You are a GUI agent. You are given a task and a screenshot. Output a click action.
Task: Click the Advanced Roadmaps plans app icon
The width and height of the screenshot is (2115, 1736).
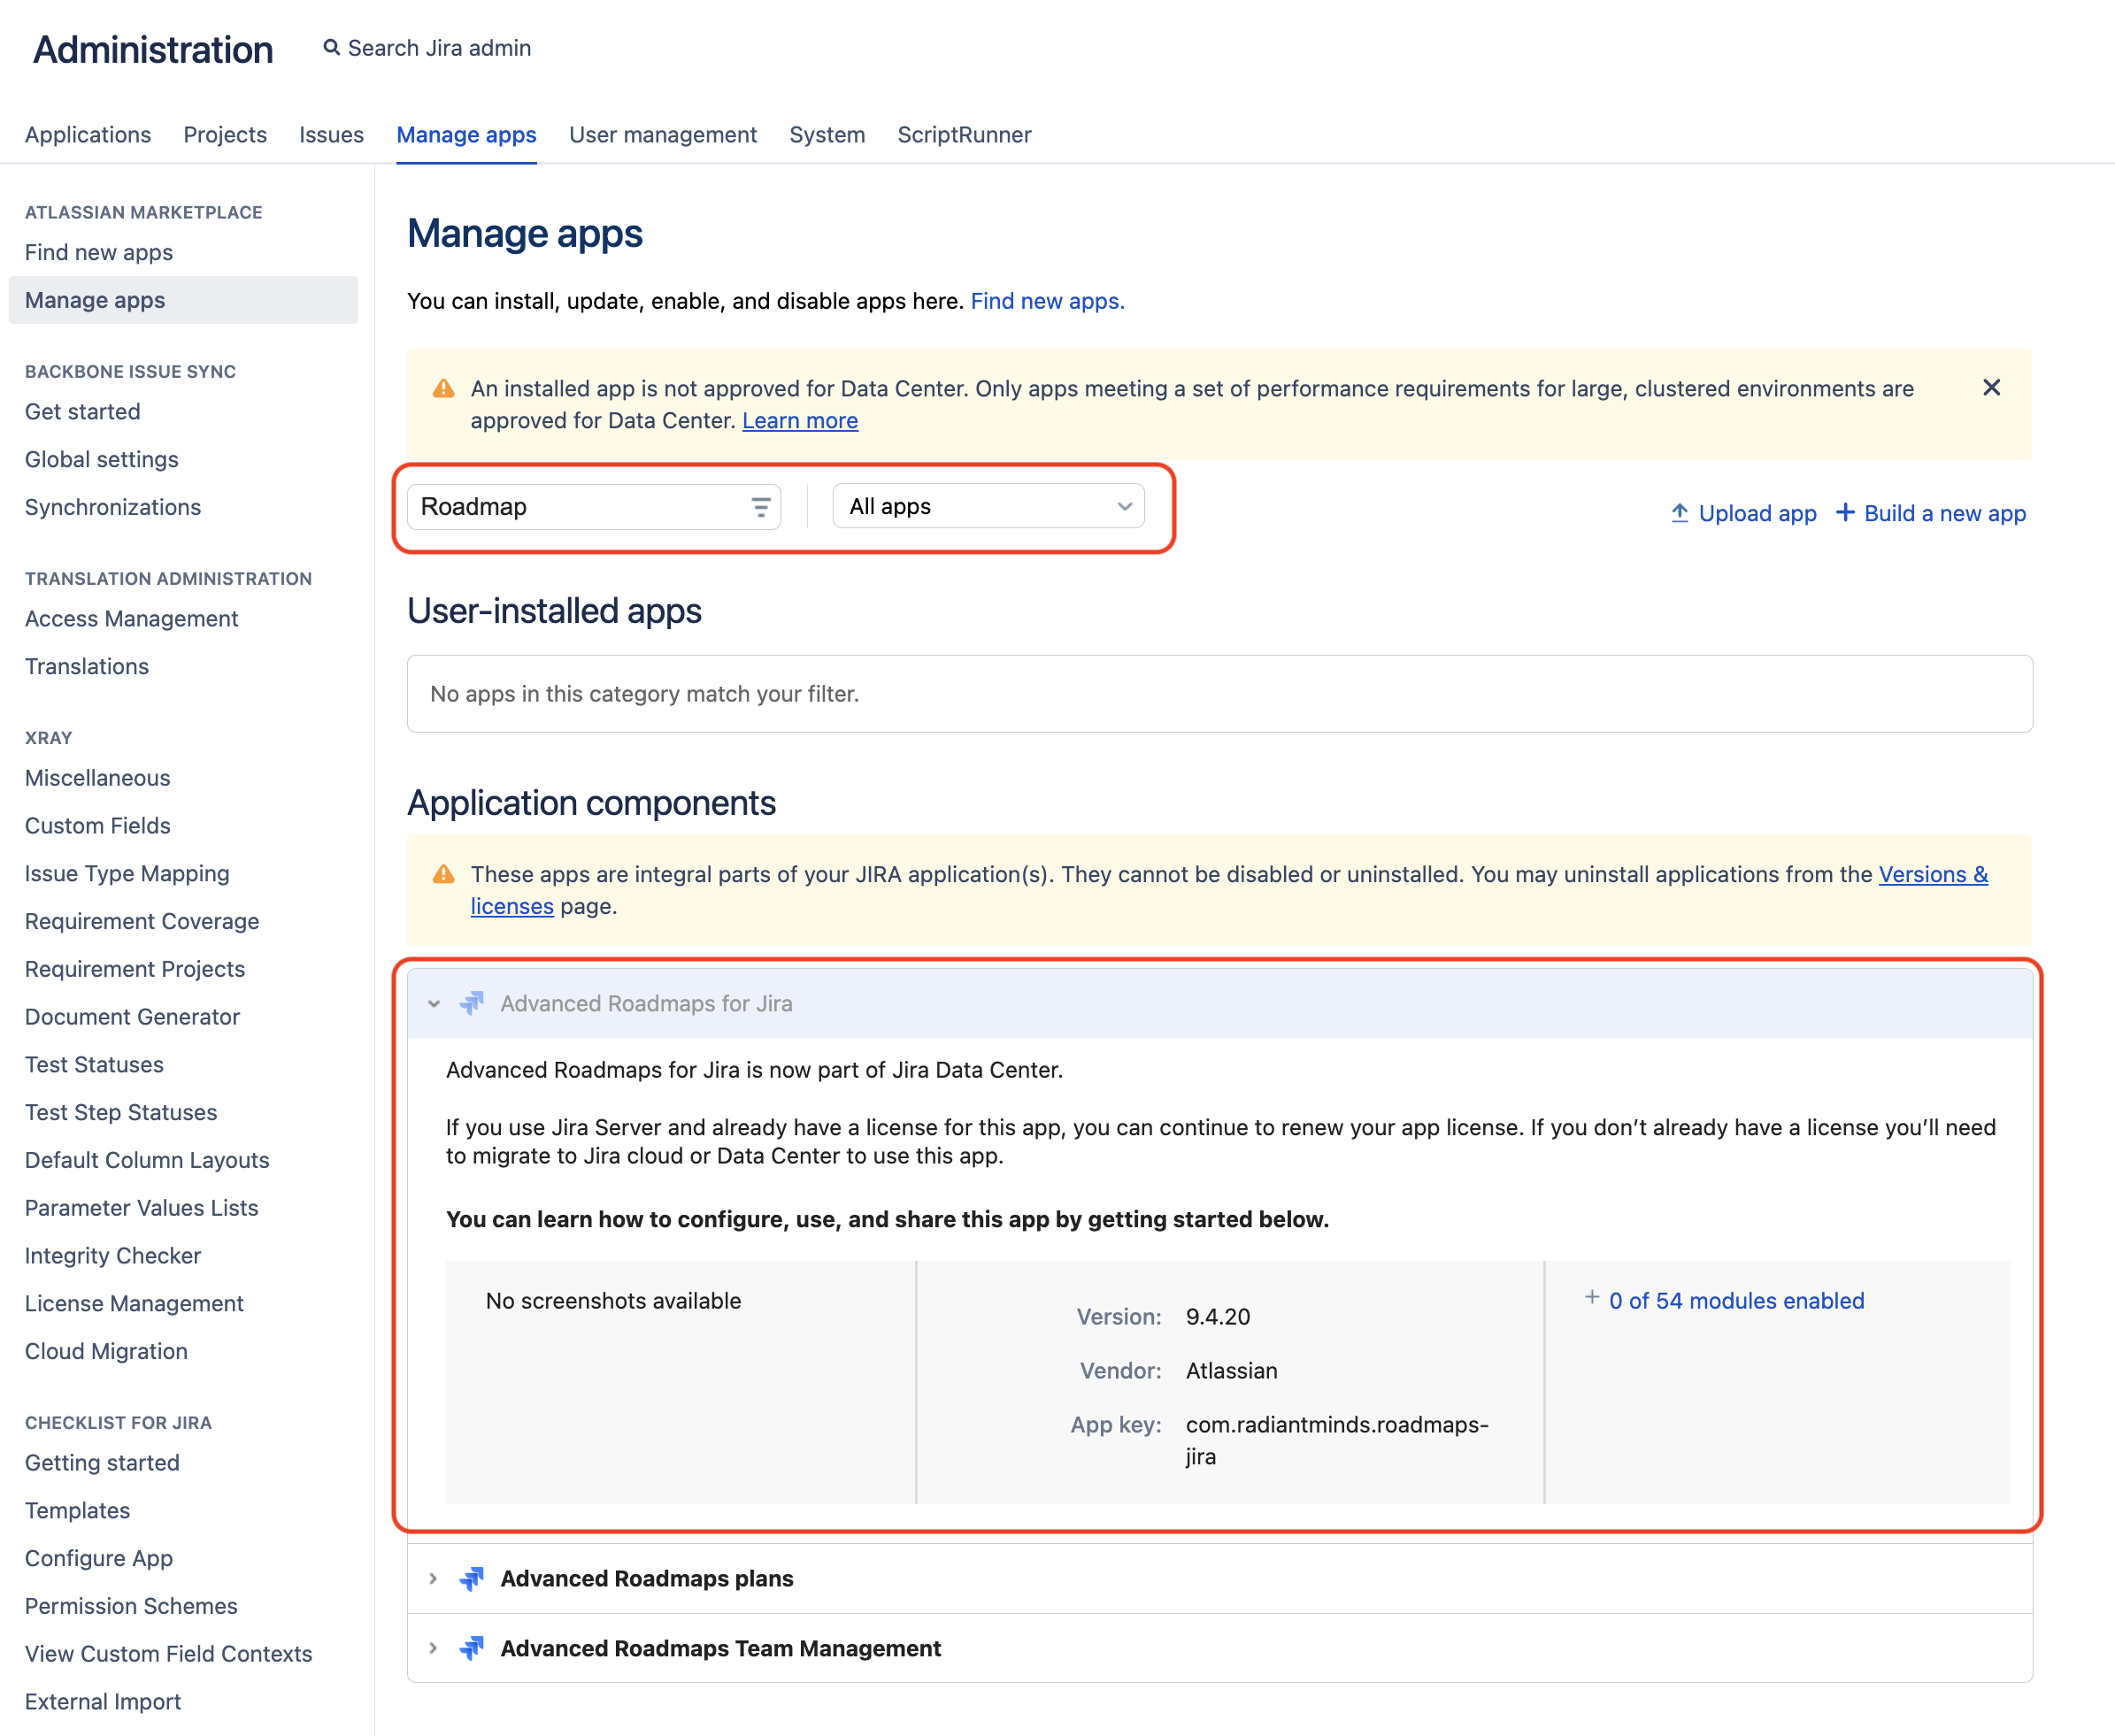pyautogui.click(x=472, y=1578)
